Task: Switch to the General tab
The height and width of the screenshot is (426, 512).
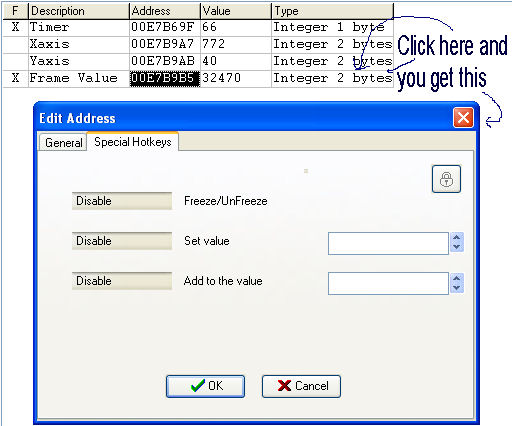Action: point(63,142)
